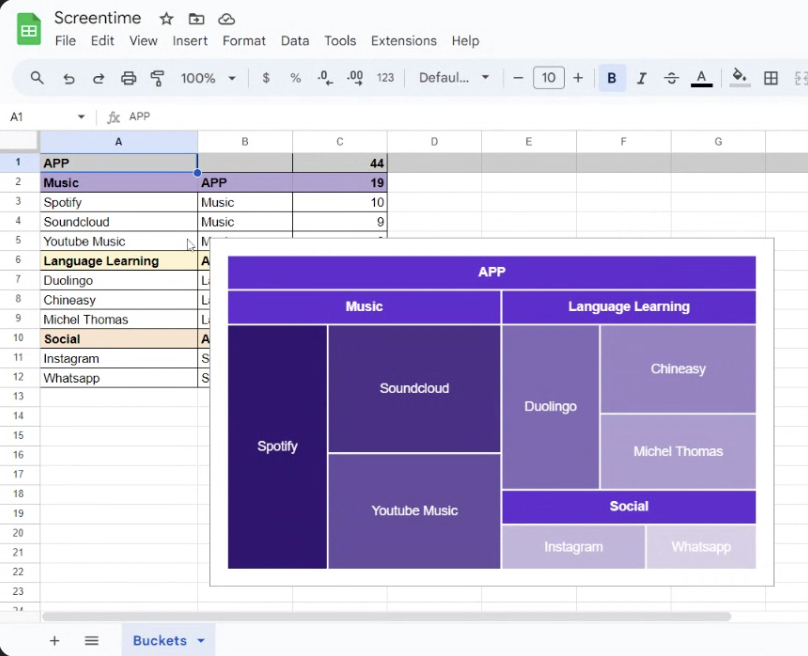Open the Default font dropdown
808x656 pixels.
tap(453, 78)
